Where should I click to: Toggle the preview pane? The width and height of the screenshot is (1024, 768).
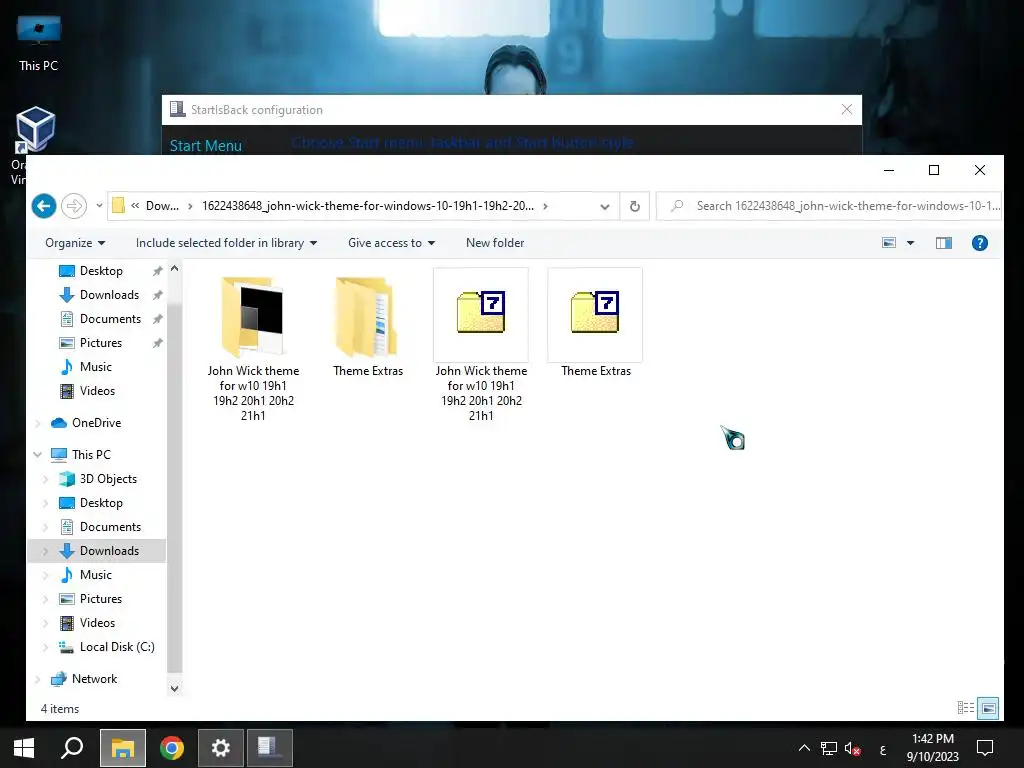(x=944, y=243)
